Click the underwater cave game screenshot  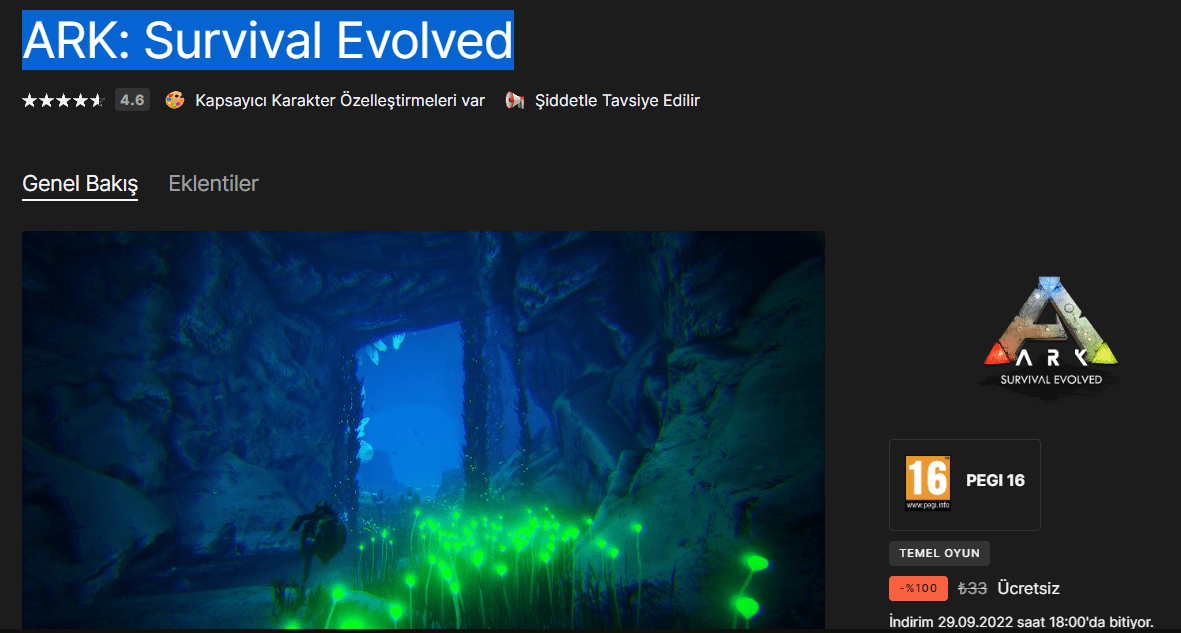pyautogui.click(x=423, y=430)
